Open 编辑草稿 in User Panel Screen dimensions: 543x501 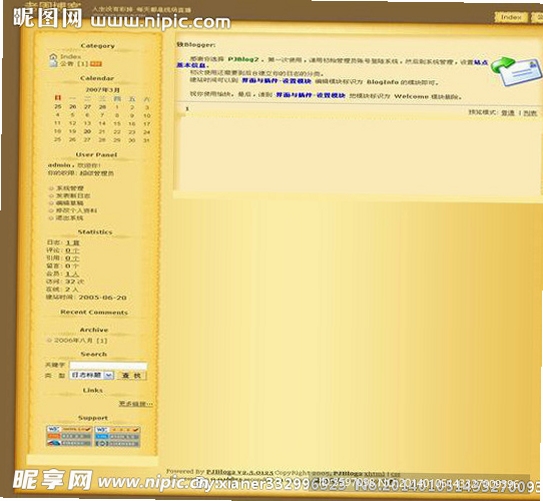coord(70,203)
